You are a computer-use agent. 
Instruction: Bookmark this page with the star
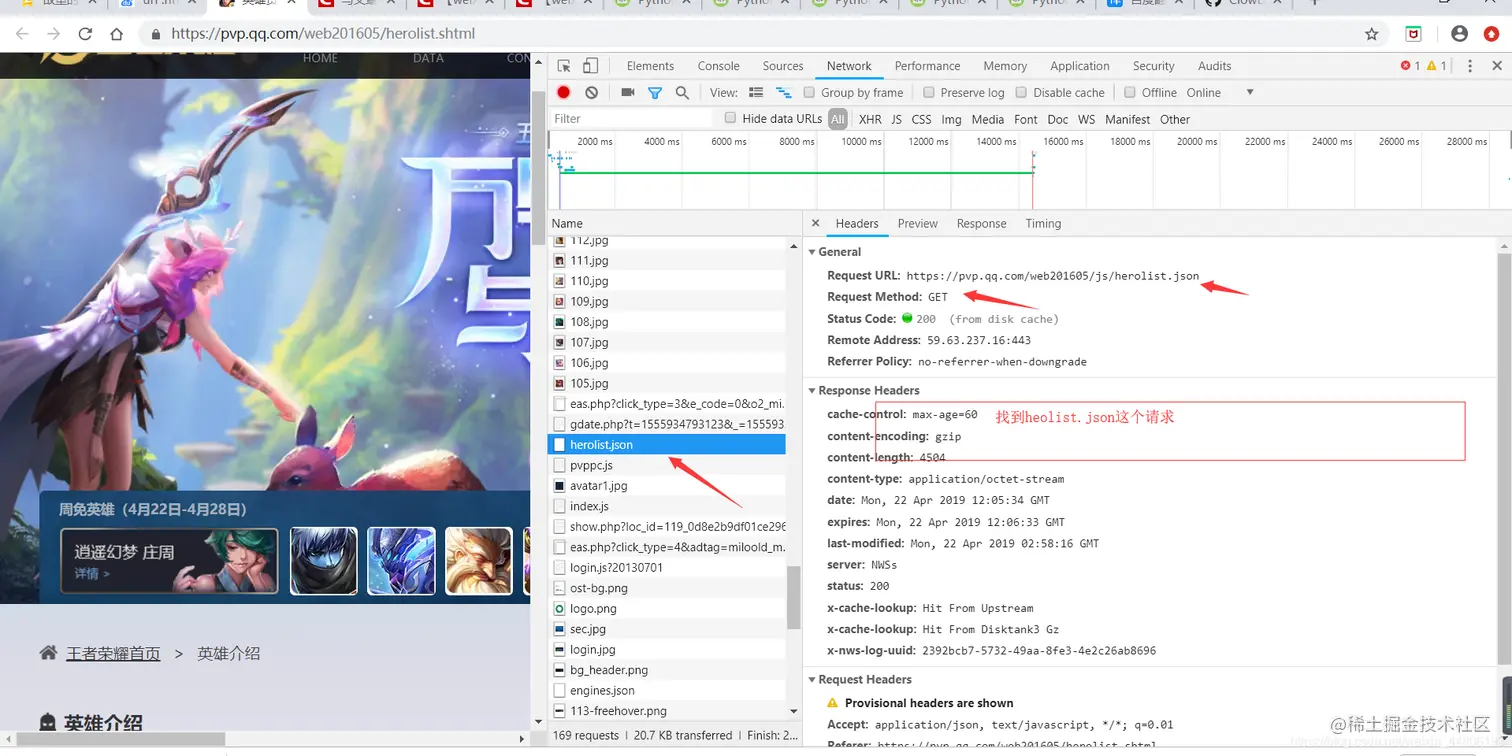click(x=1372, y=34)
